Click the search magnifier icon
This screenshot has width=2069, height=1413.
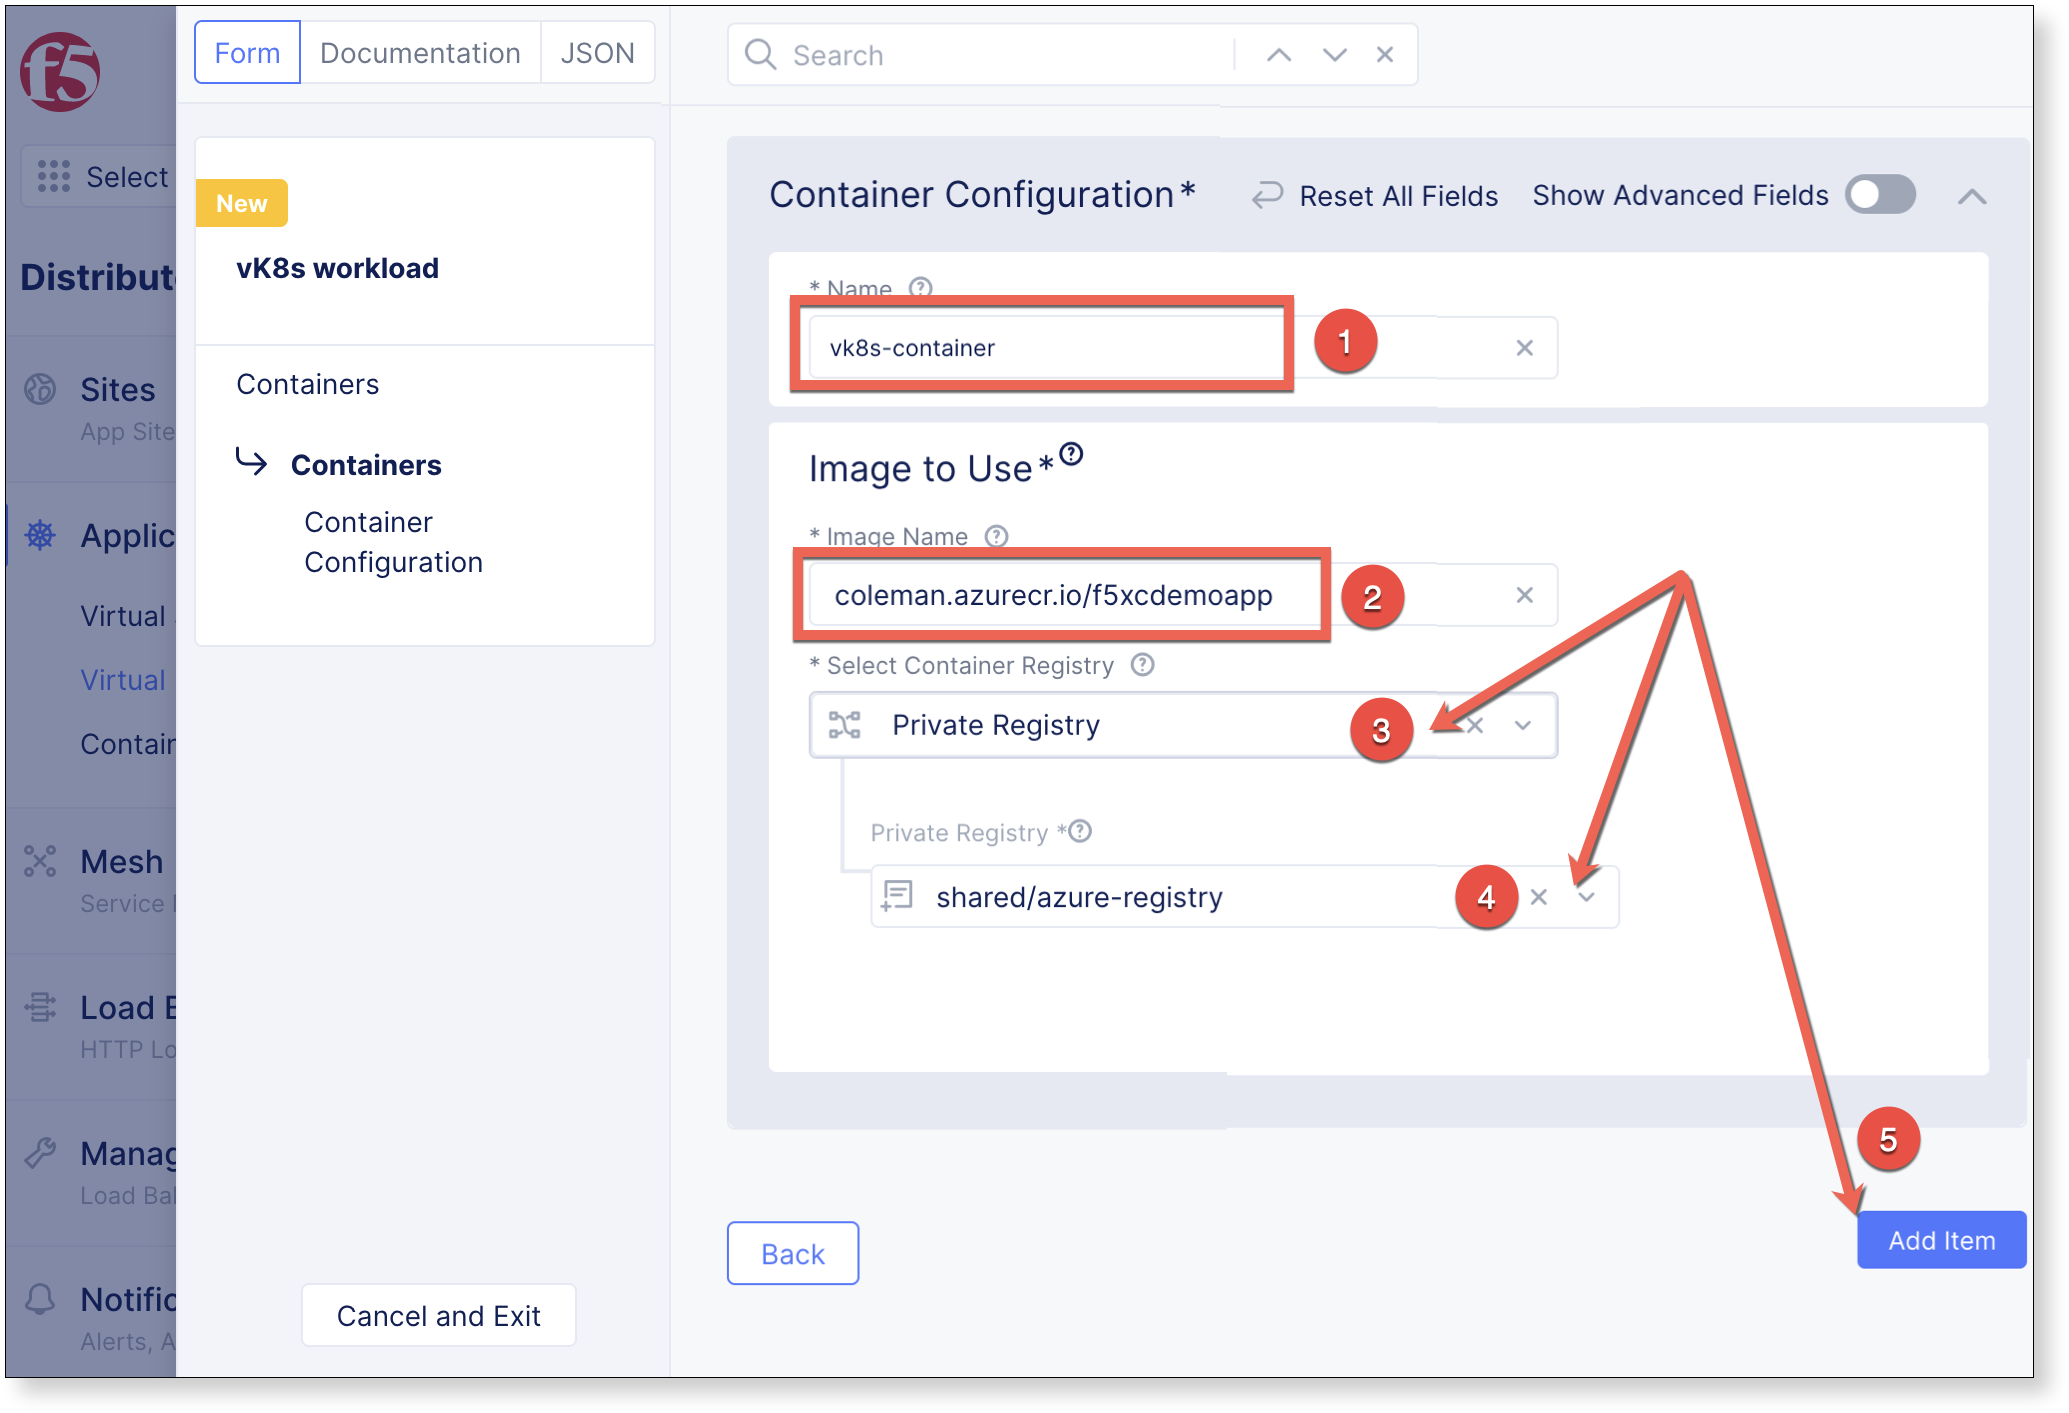[760, 55]
